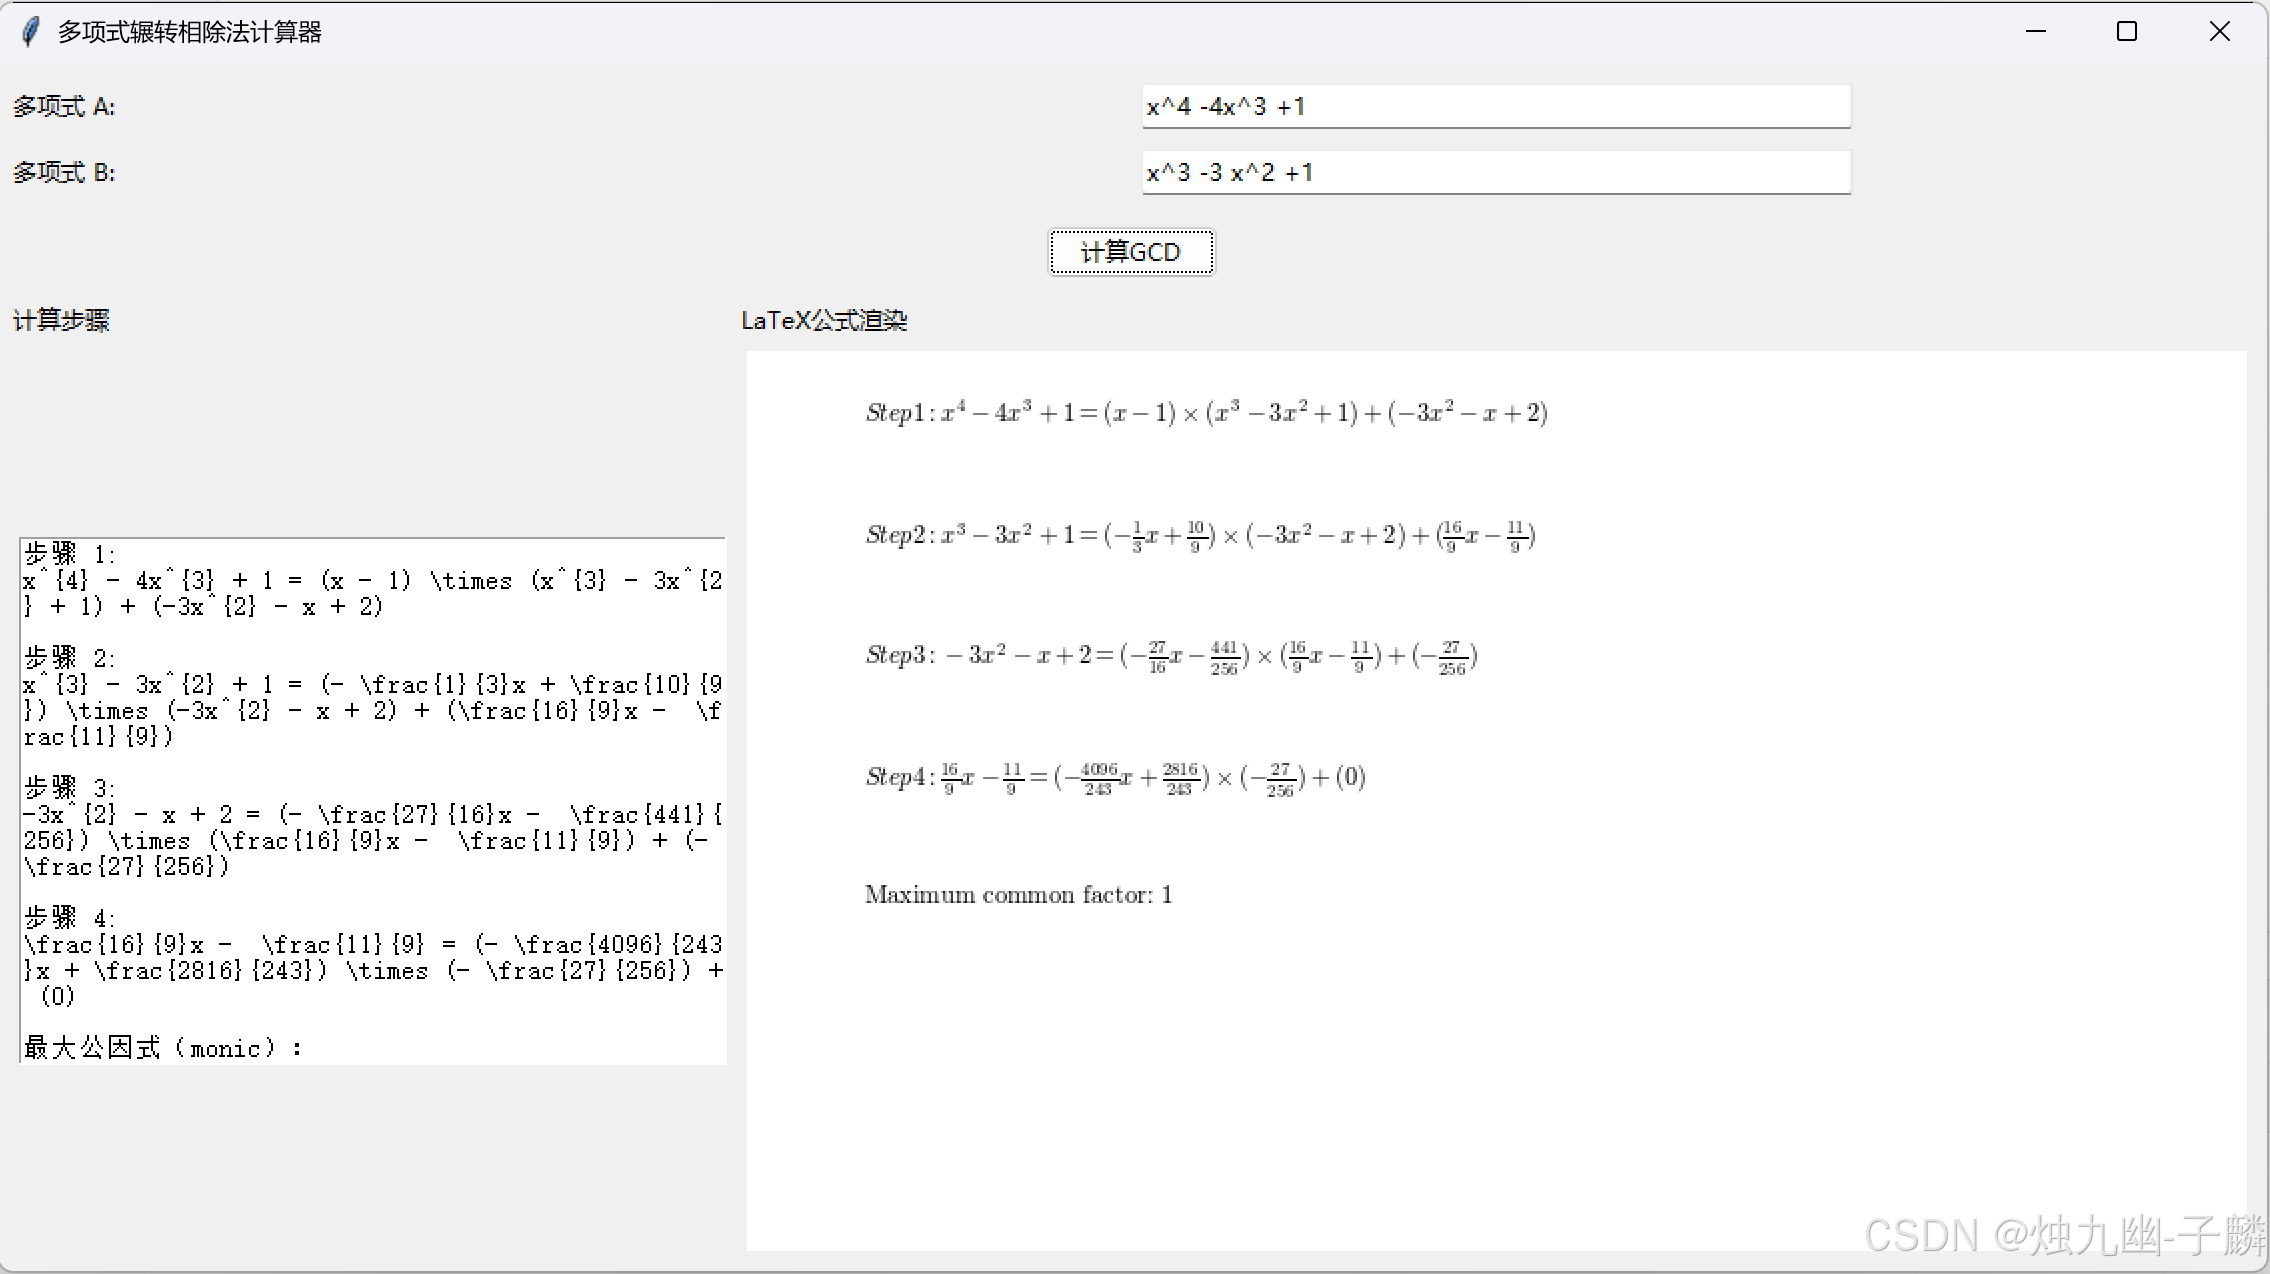Viewport: 2270px width, 1274px height.
Task: Click 步骤 2 heading in steps box
Action: 70,658
